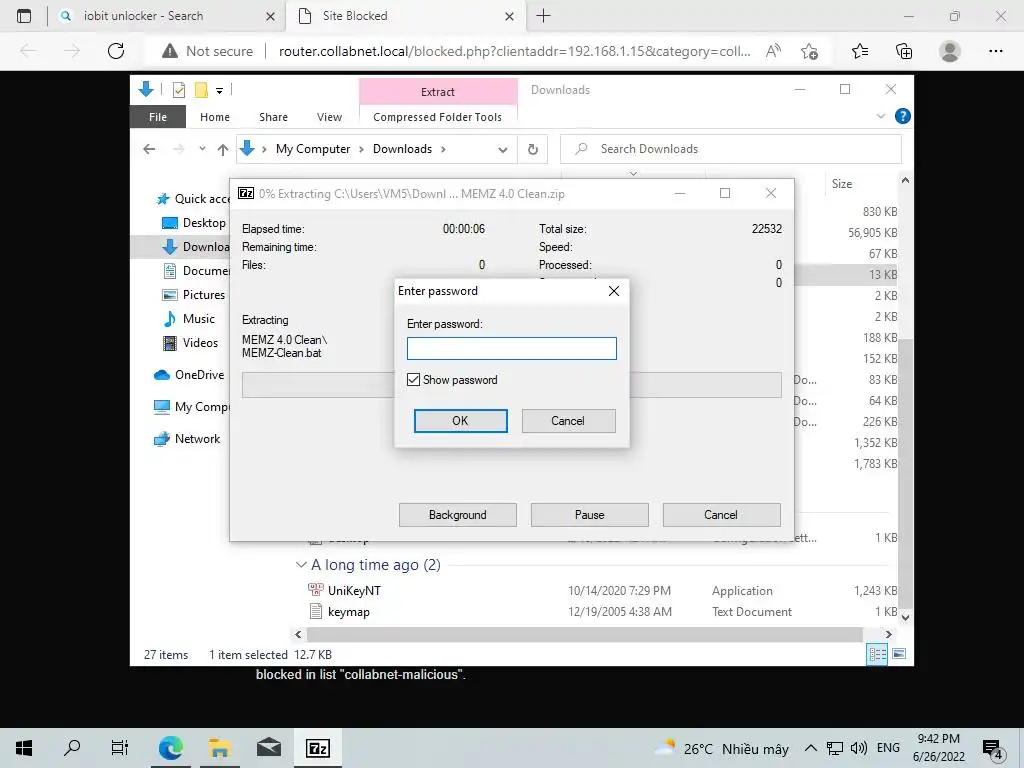The width and height of the screenshot is (1024, 768).
Task: Open taskbar Search magnifier
Action: tap(72, 748)
